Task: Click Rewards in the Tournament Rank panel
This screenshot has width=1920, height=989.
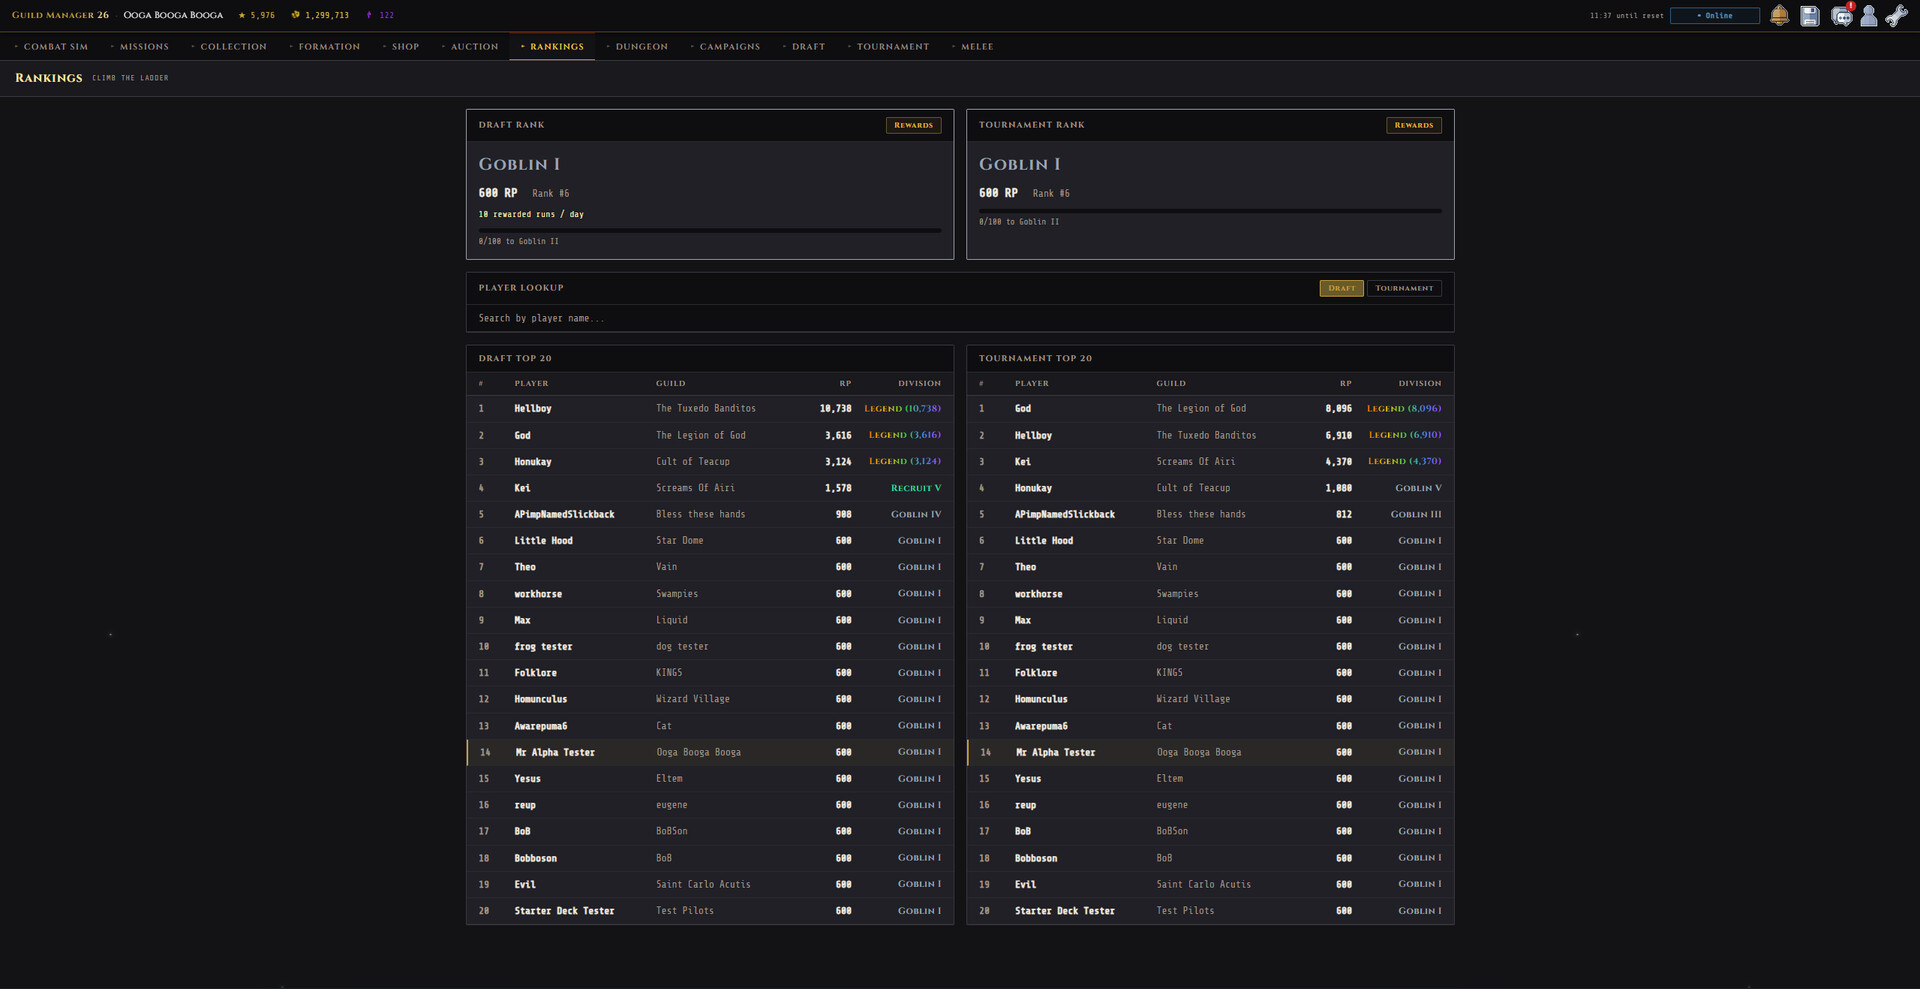Action: click(x=1414, y=125)
